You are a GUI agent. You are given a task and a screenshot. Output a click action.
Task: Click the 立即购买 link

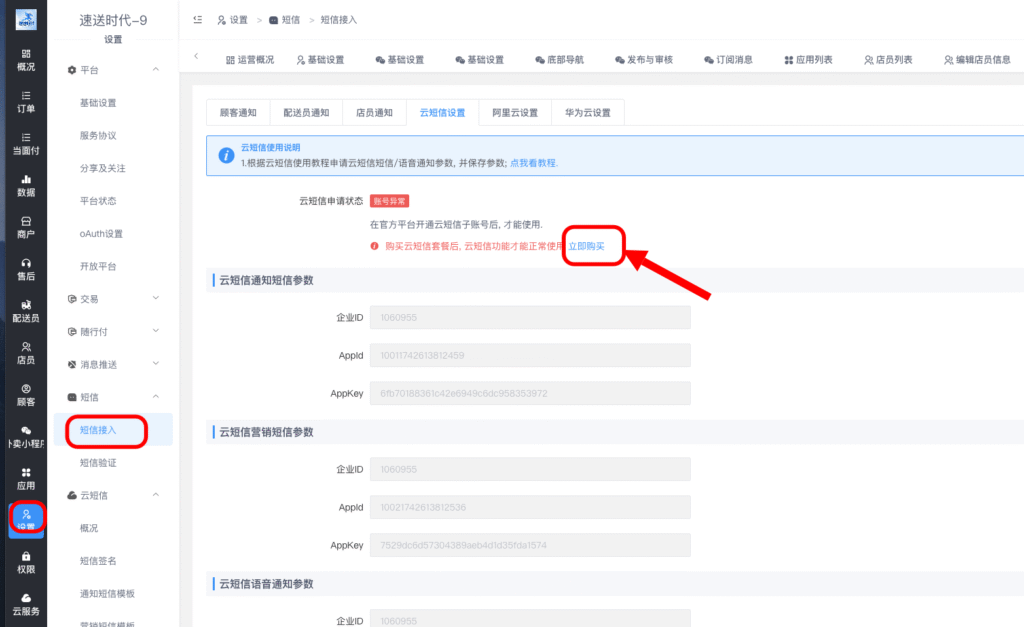click(x=586, y=245)
